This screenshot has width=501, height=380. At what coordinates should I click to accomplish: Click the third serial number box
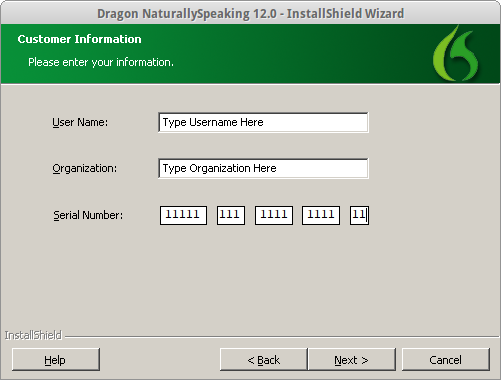click(274, 215)
